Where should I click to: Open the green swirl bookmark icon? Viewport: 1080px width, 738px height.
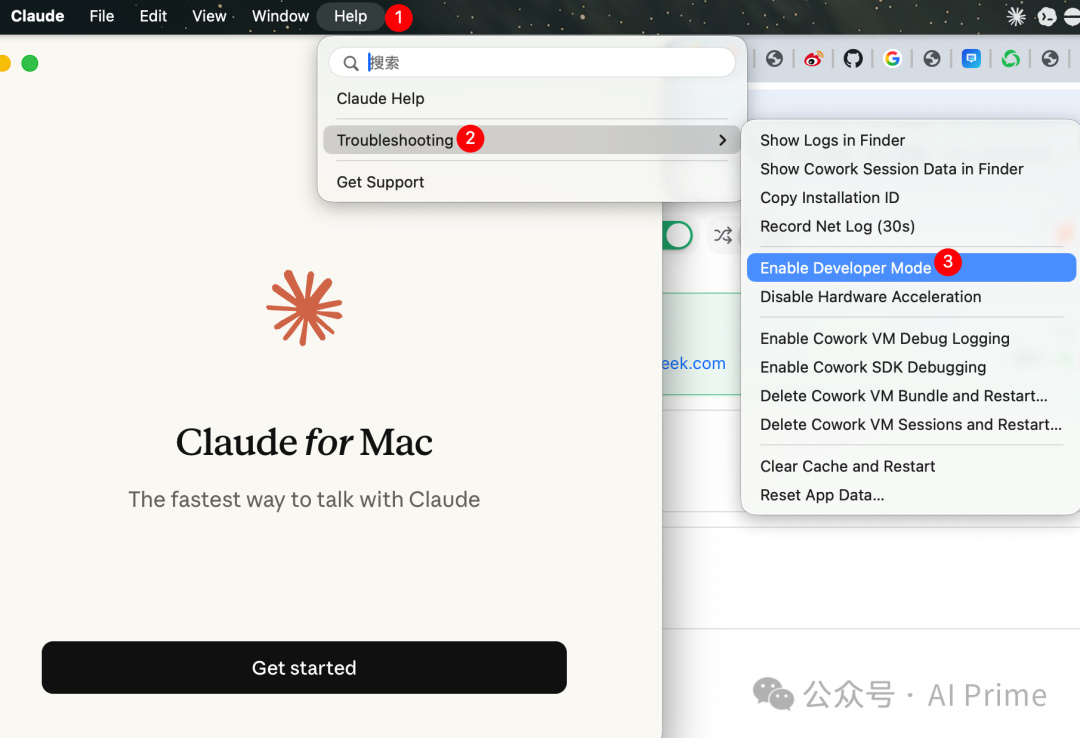(x=1010, y=59)
